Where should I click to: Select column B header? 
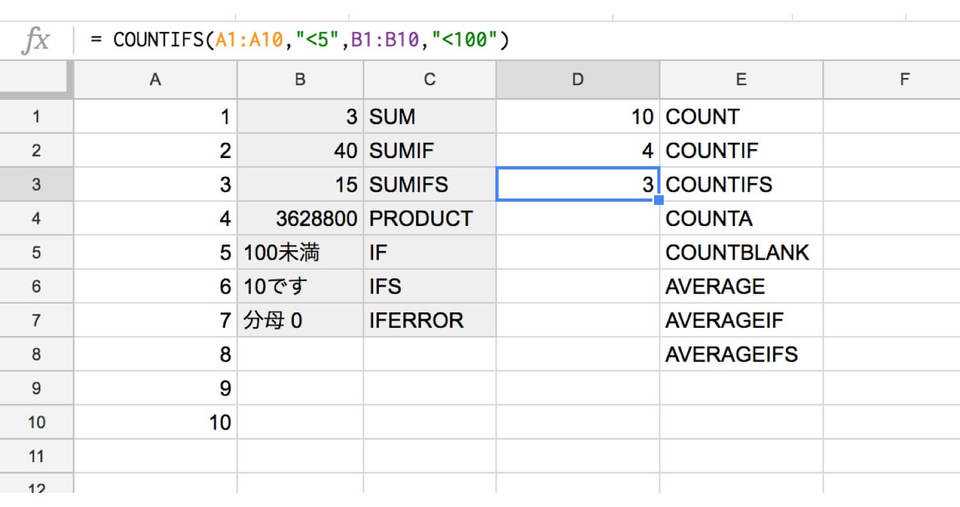tap(300, 80)
